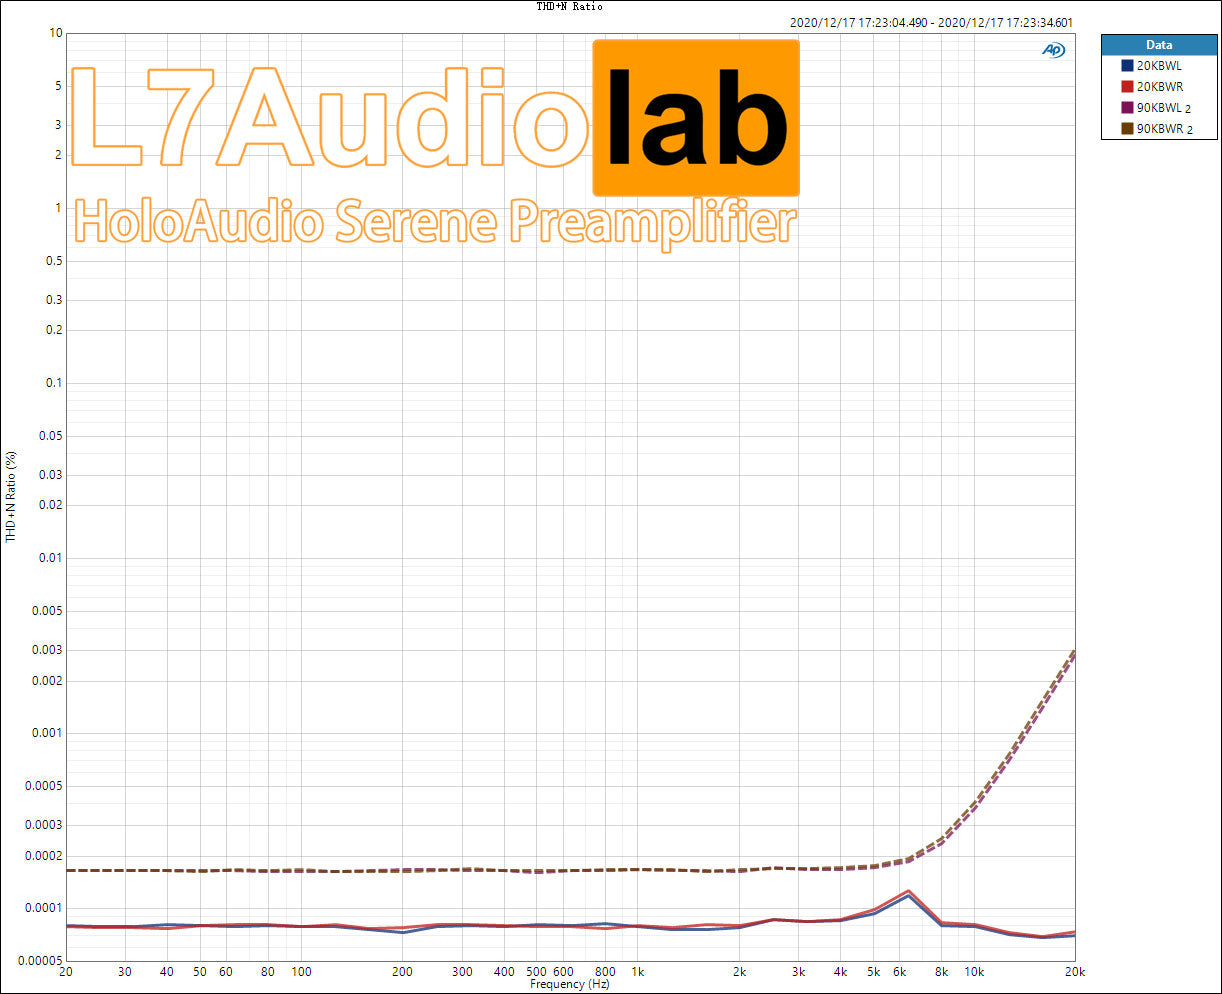Viewport: 1222px width, 994px height.
Task: Select the 90KBWL 2 legend entry
Action: click(x=1164, y=108)
